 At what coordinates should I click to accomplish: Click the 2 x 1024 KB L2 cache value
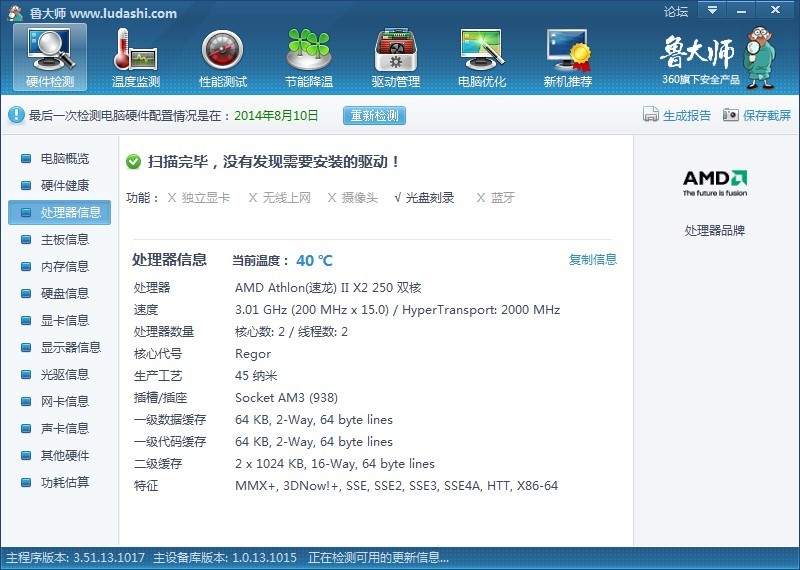(x=335, y=464)
